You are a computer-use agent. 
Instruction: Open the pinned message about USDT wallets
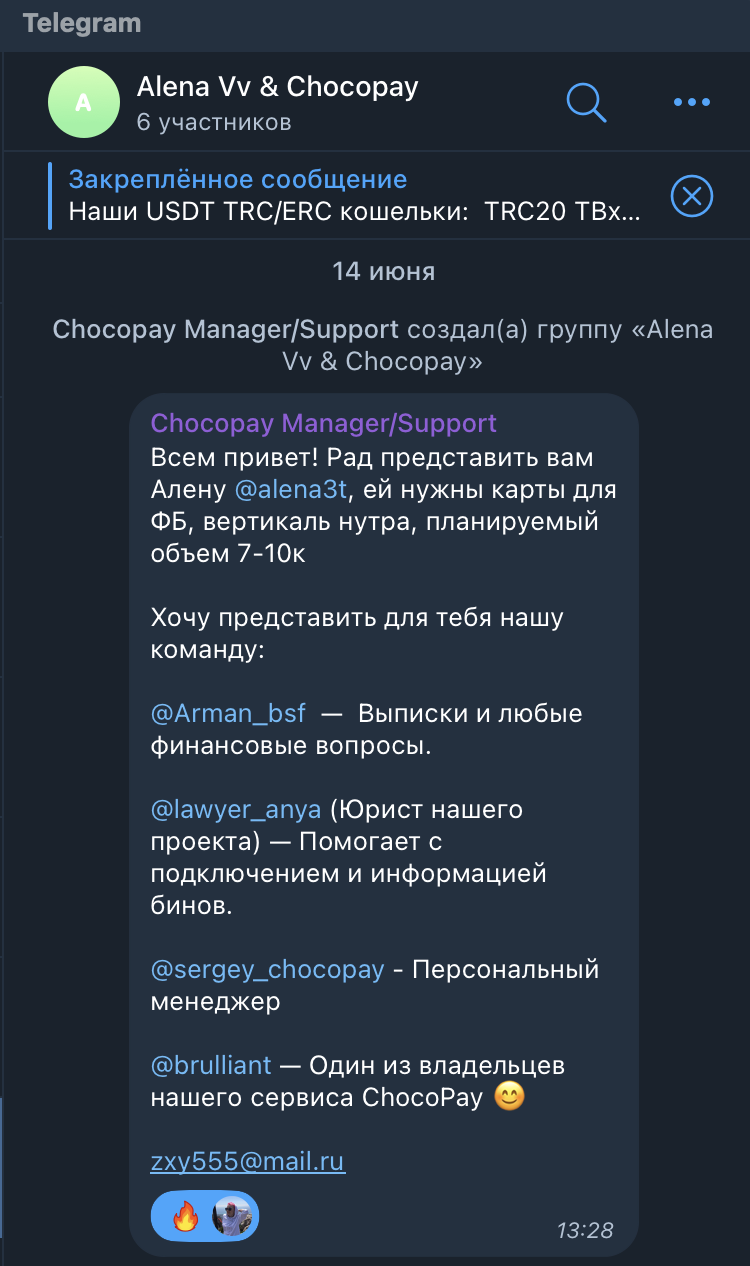tap(355, 196)
